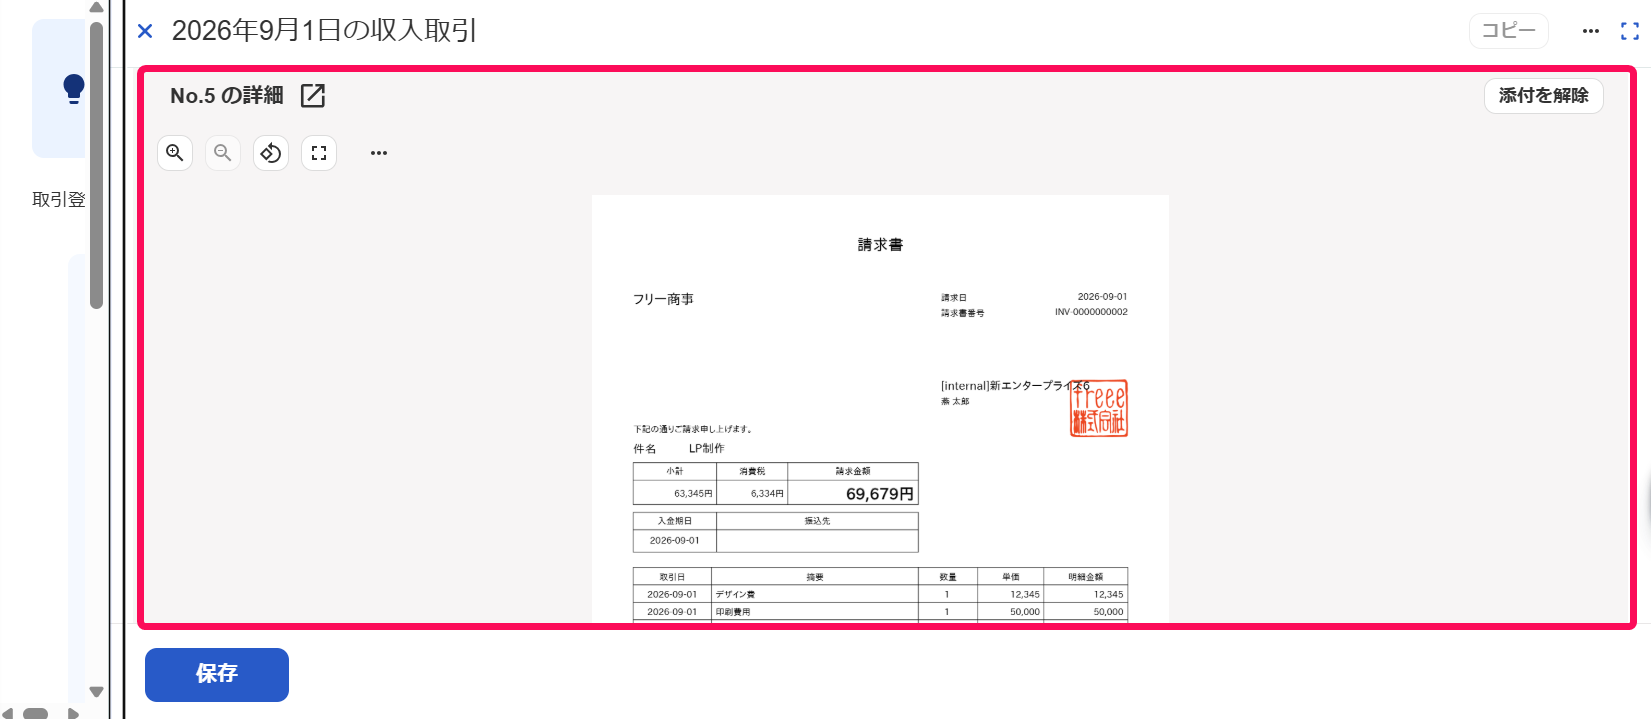Screen dimensions: 1651x719
Task: Open more options in preview toolbar
Action: 379,153
